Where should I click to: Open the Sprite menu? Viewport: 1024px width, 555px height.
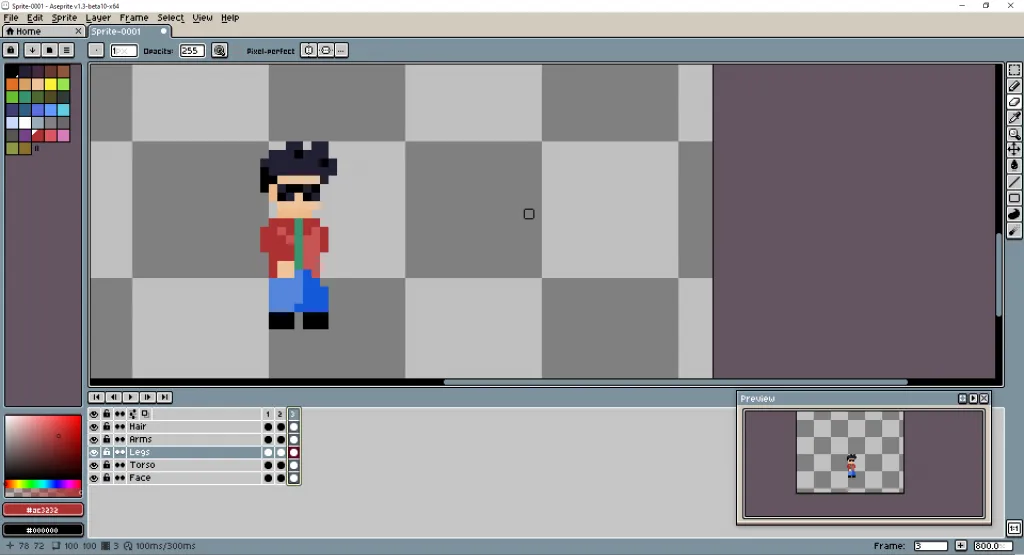click(64, 18)
